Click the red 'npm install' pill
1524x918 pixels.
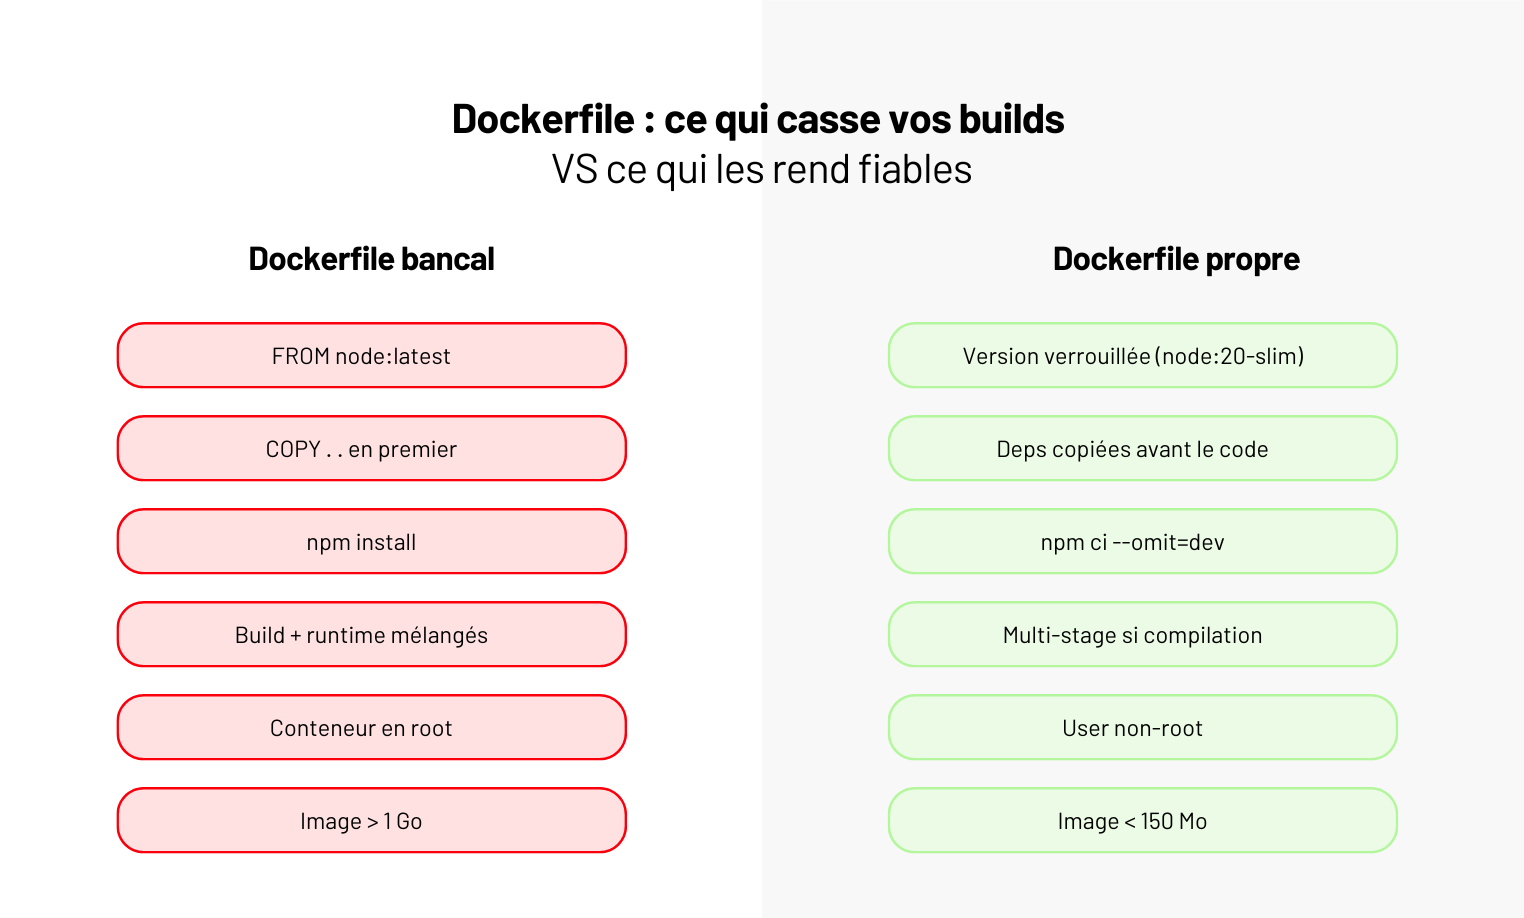point(371,542)
